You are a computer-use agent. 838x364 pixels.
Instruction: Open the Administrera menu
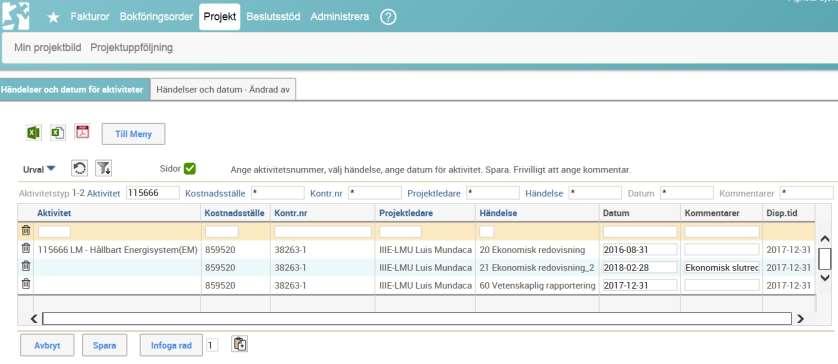[x=339, y=17]
